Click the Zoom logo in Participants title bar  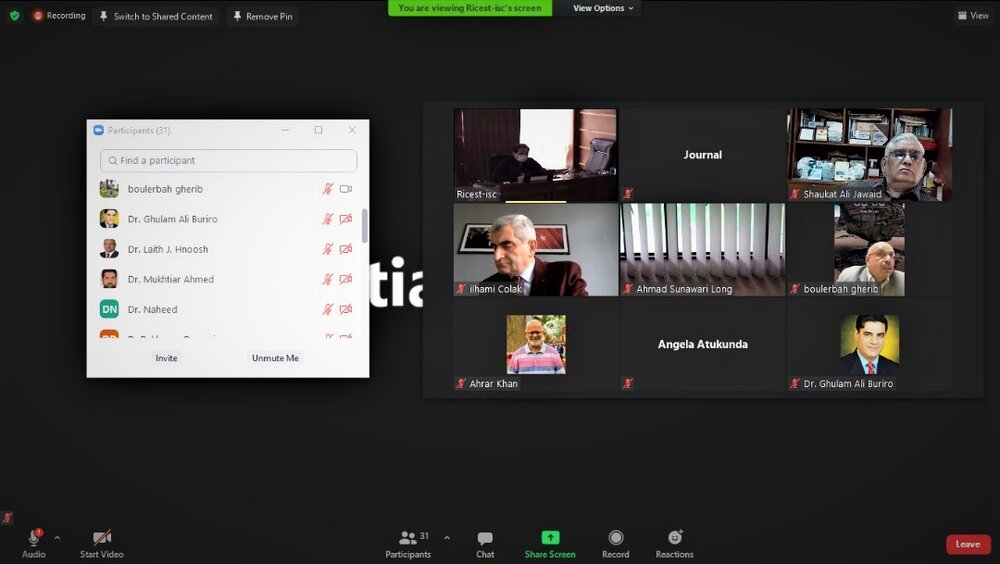pos(98,130)
